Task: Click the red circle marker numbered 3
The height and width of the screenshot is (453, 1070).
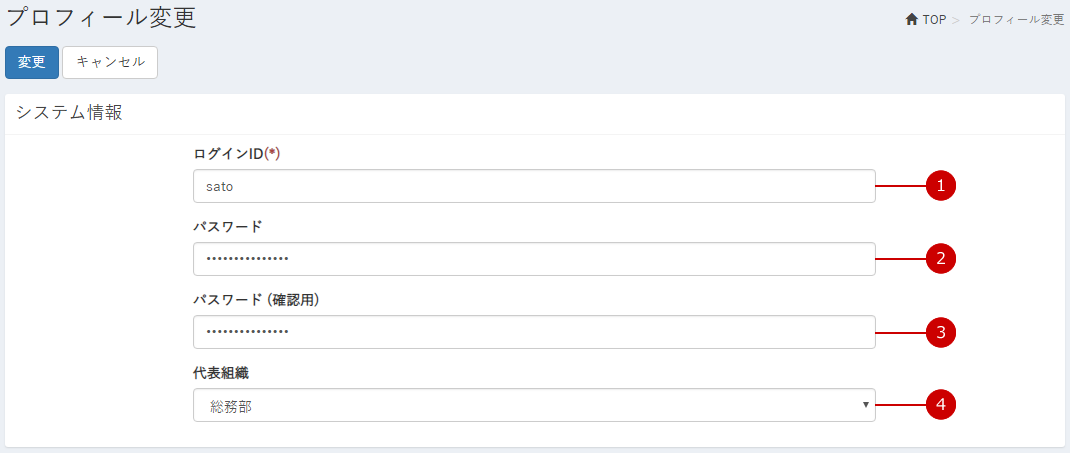Action: point(940,332)
